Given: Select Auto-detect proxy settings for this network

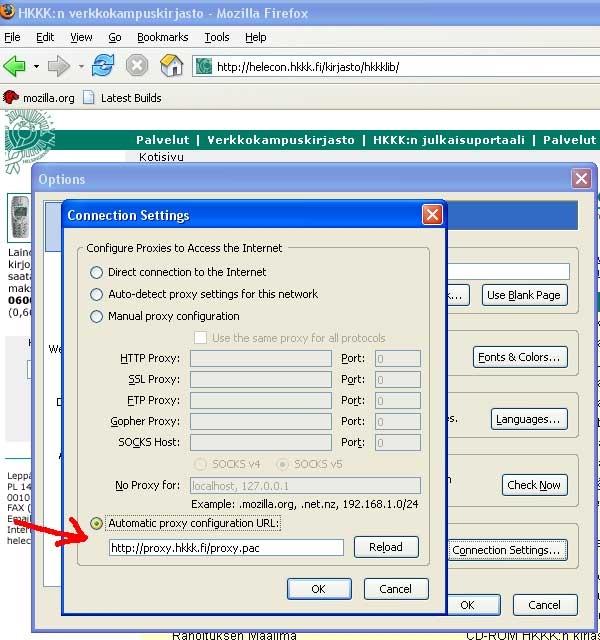Looking at the screenshot, I should (97, 294).
